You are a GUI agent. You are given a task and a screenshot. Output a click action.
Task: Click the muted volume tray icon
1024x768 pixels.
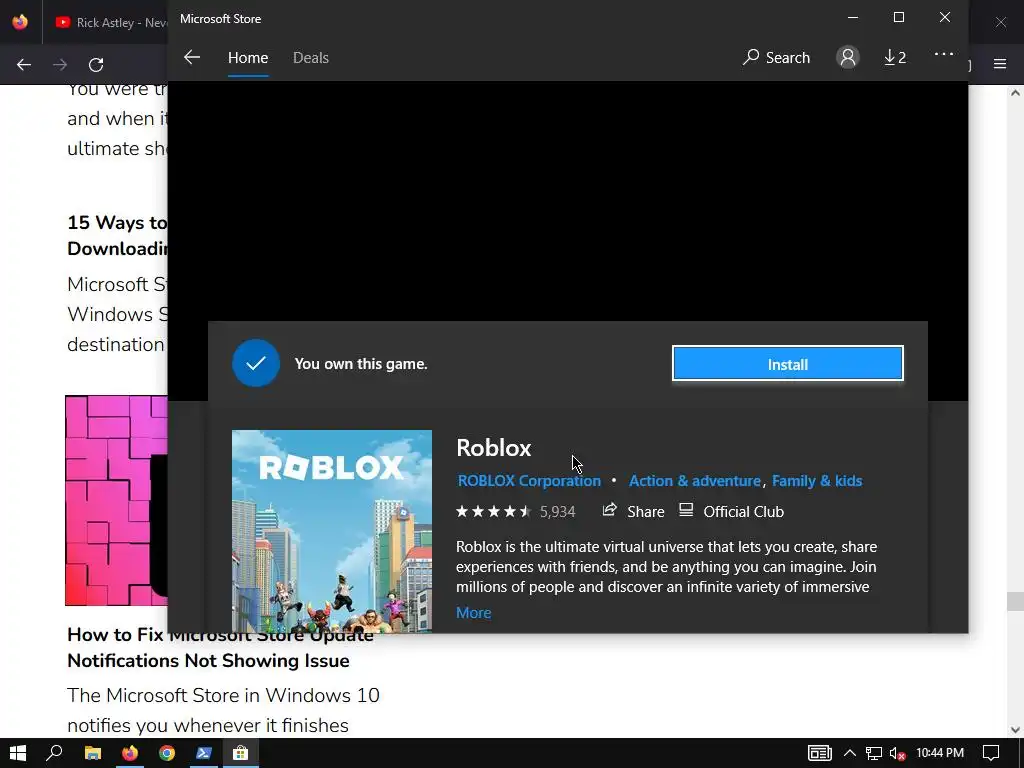[897, 753]
